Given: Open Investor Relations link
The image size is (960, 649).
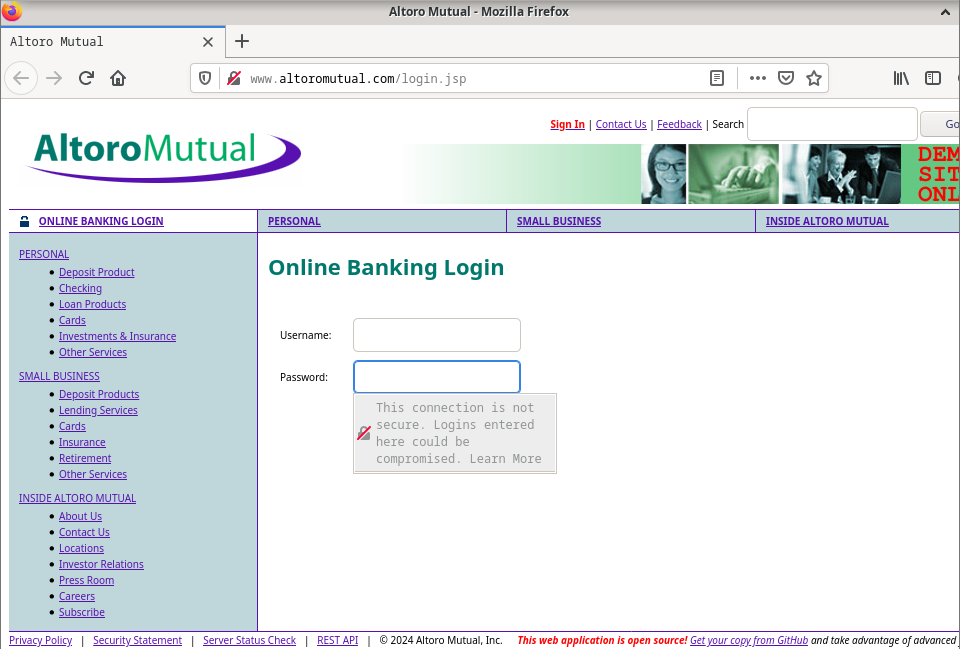Looking at the screenshot, I should click(x=101, y=564).
